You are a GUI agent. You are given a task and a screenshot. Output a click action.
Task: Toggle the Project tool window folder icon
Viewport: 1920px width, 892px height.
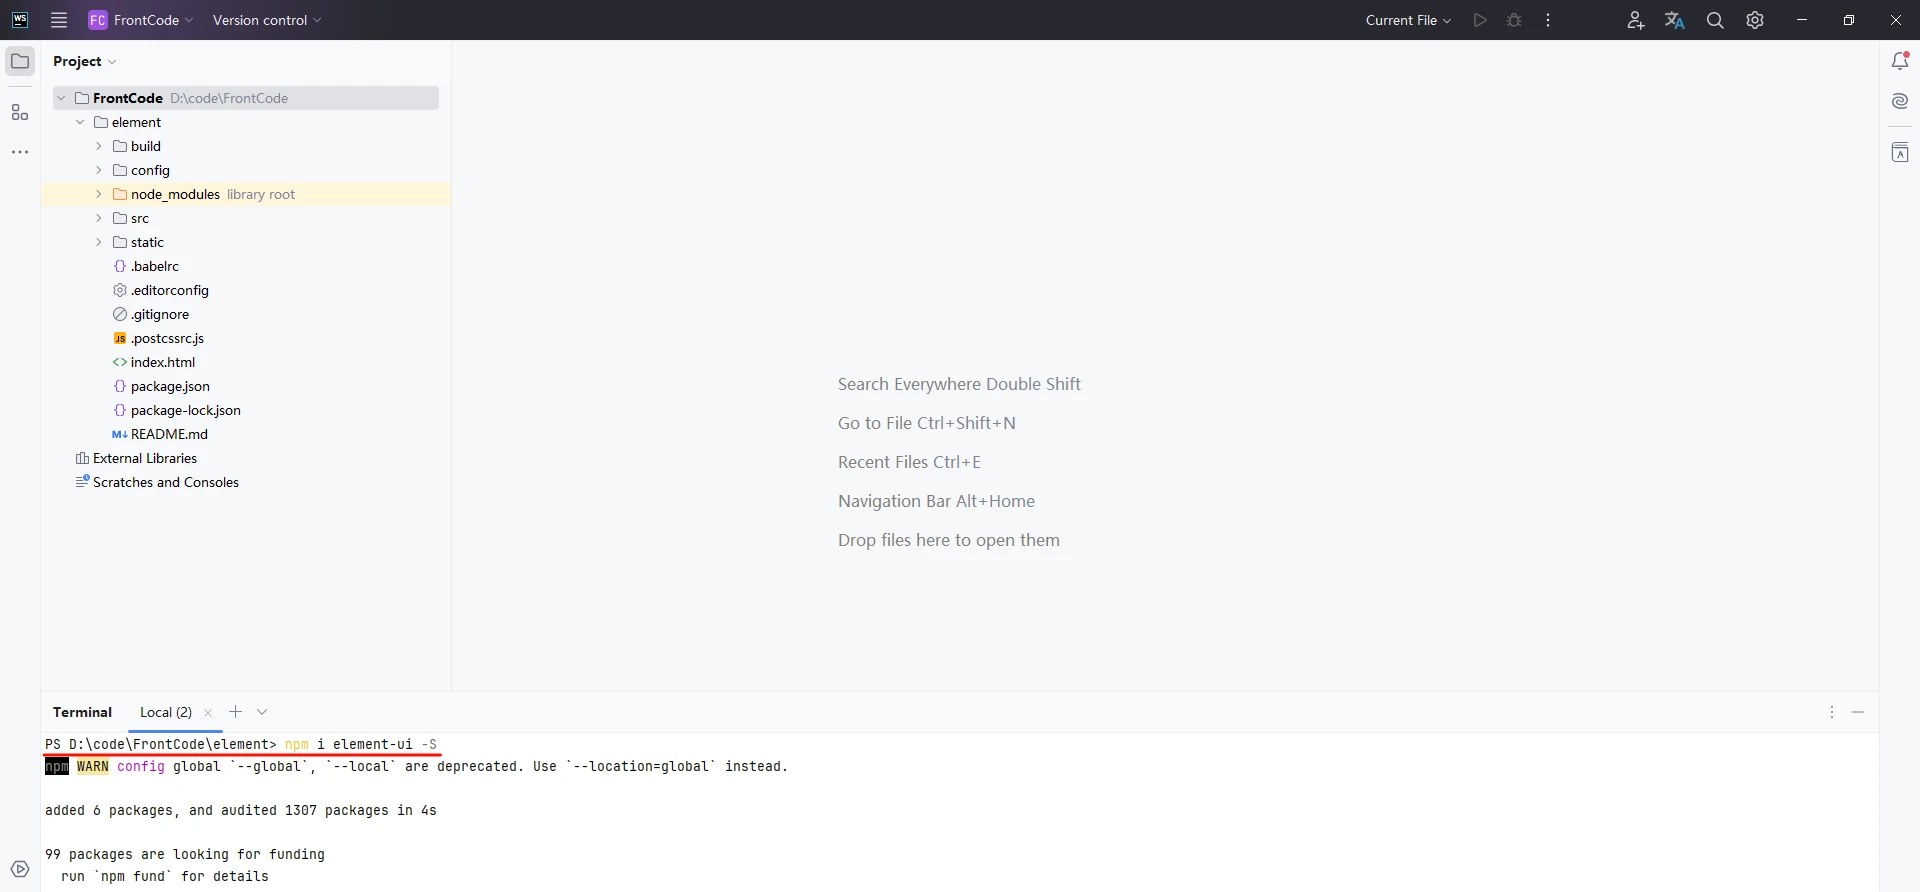point(20,61)
